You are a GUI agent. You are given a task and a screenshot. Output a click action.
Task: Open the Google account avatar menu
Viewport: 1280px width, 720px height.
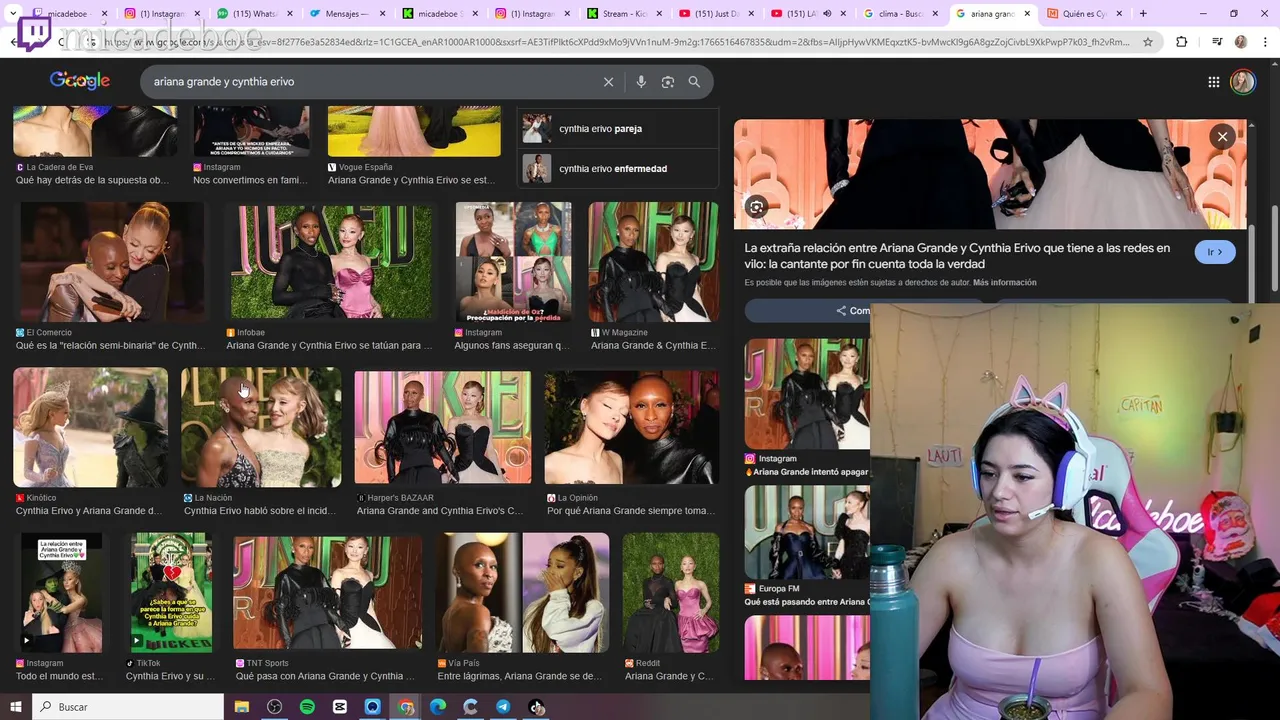pyautogui.click(x=1243, y=82)
